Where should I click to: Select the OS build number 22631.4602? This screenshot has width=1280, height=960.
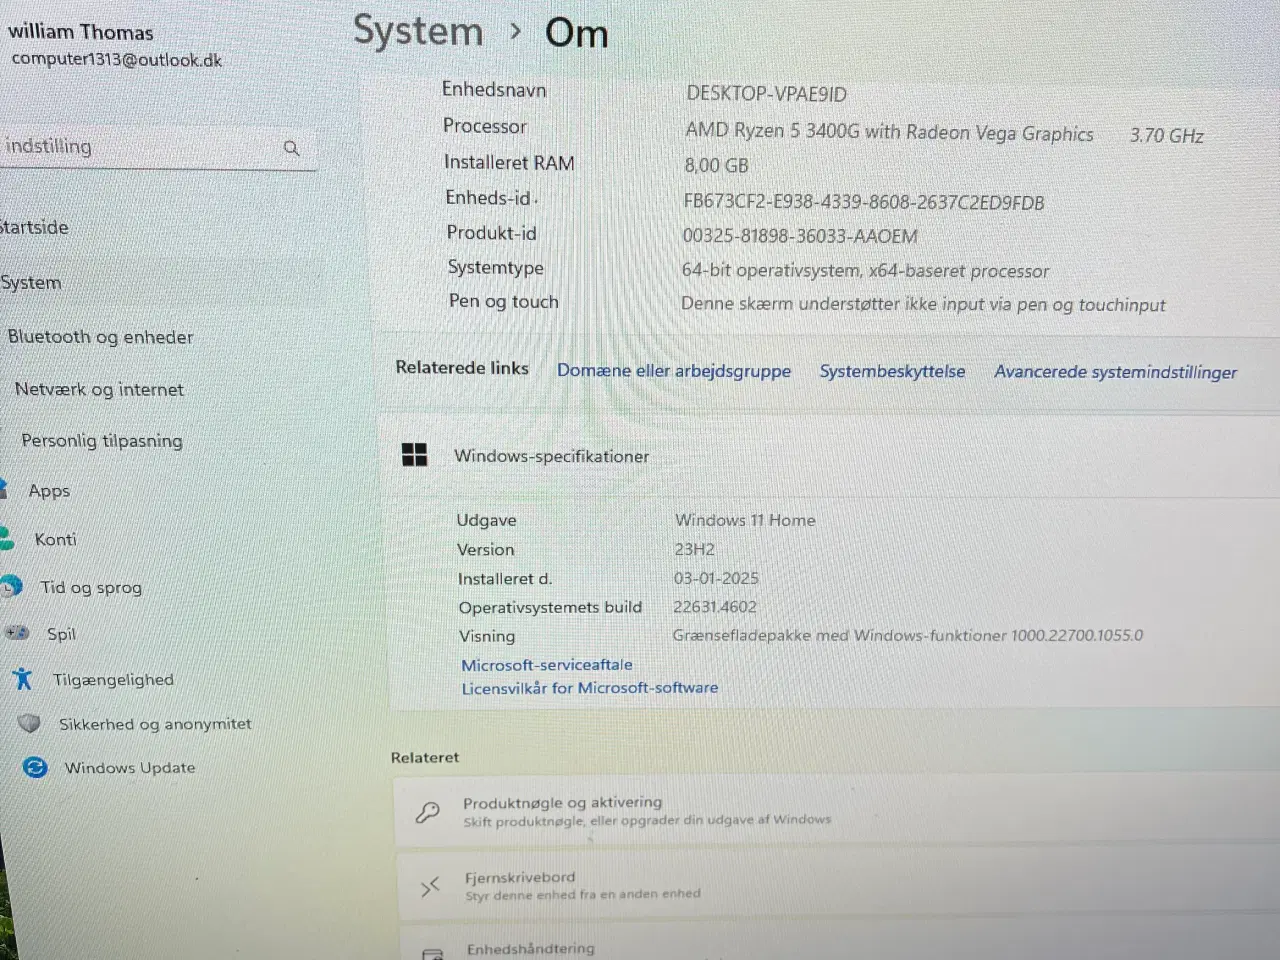click(x=715, y=607)
